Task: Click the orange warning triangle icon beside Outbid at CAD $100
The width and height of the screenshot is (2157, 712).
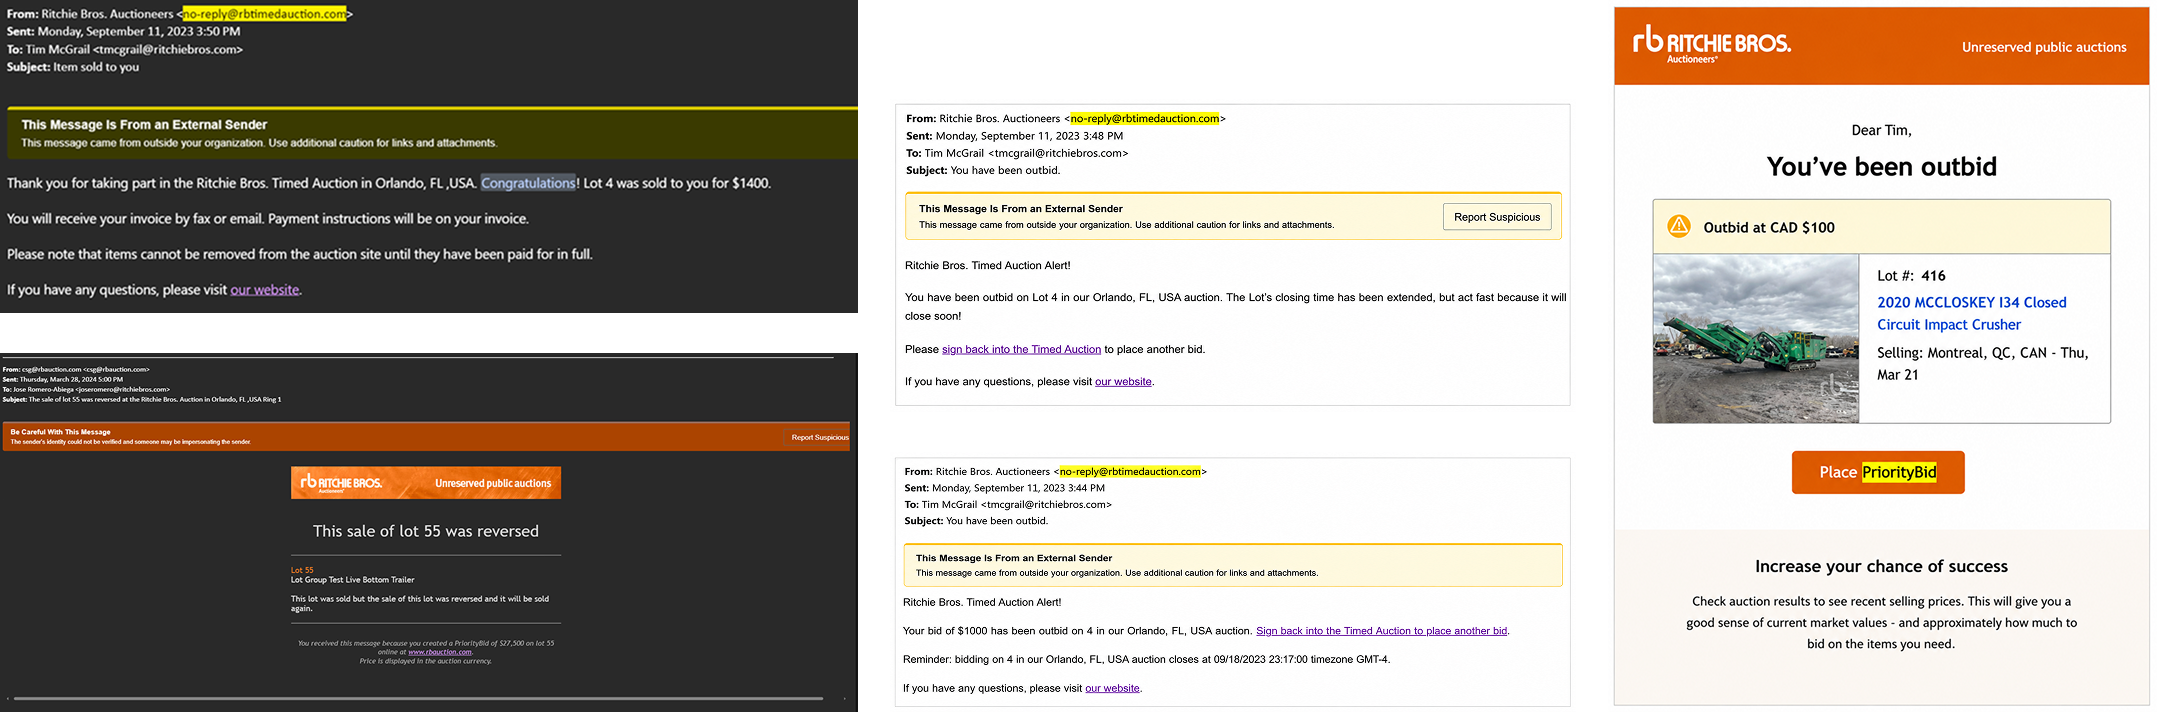Action: 1679,226
